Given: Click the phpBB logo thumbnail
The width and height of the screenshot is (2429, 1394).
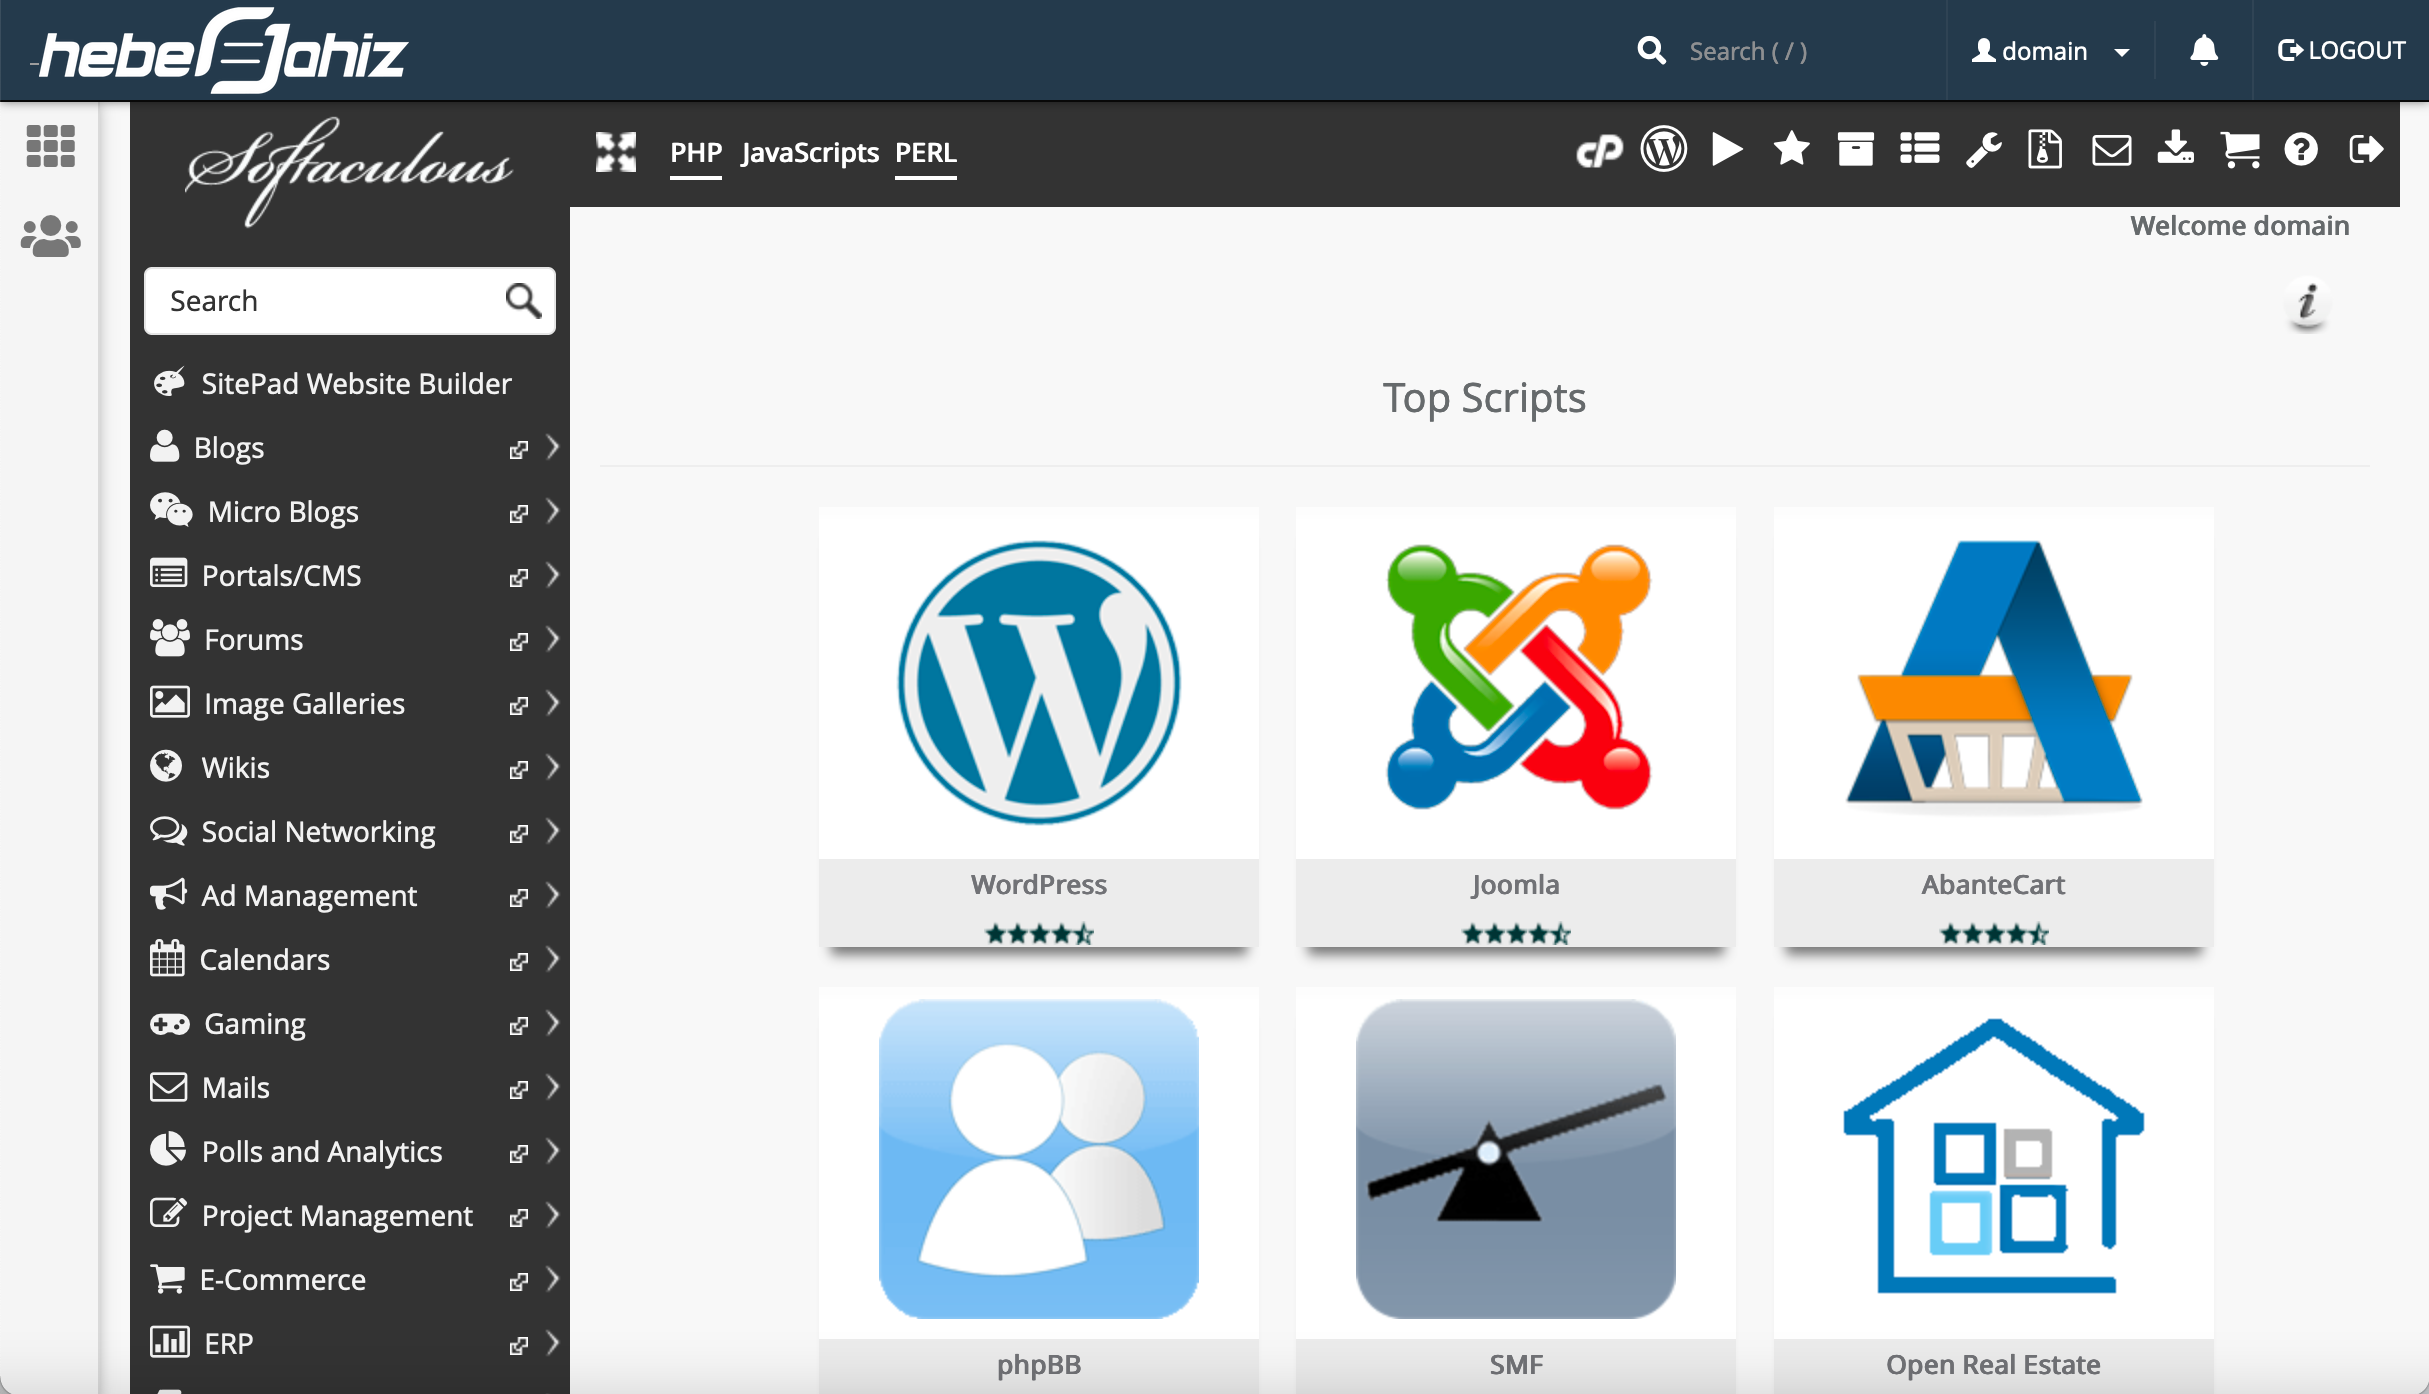Looking at the screenshot, I should click(x=1038, y=1159).
